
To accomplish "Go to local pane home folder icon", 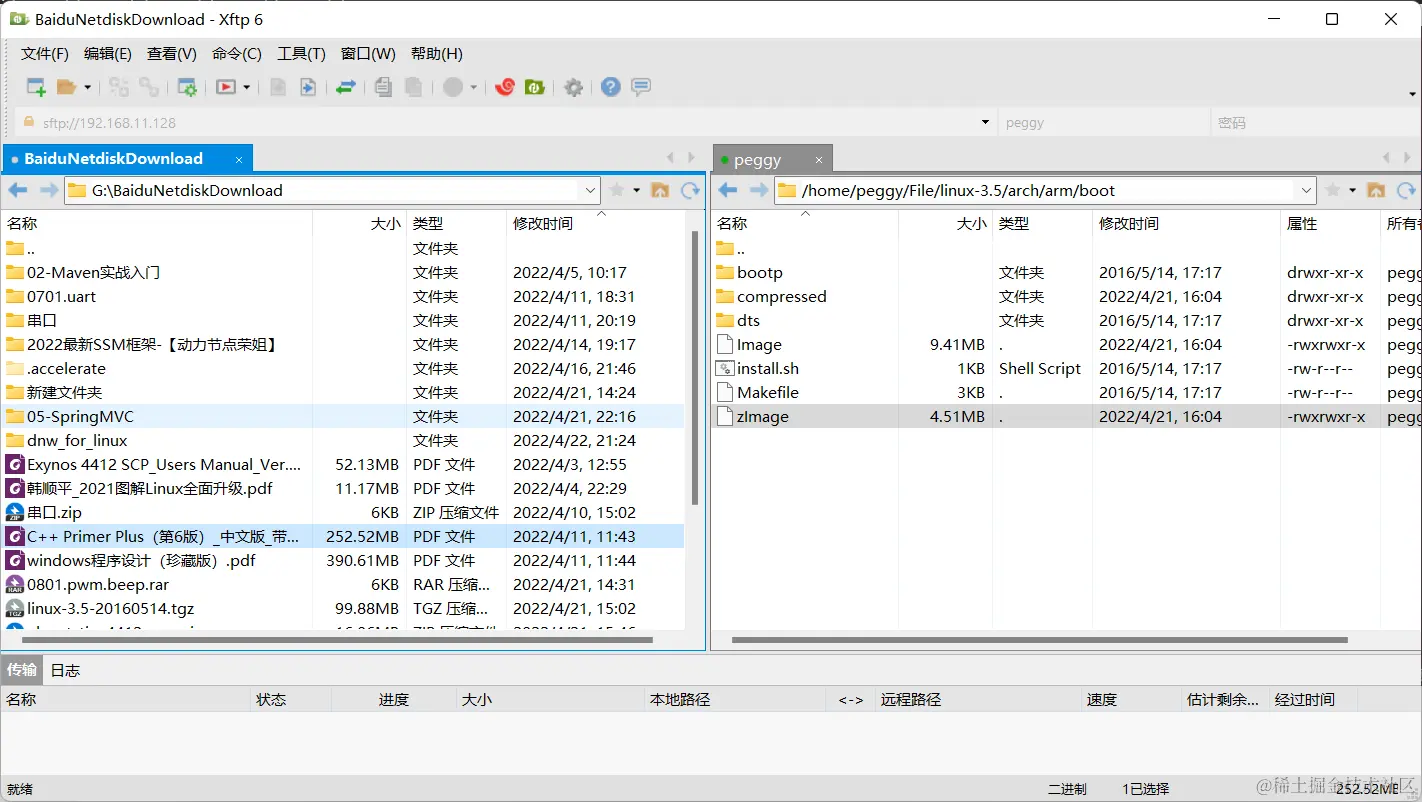I will 660,190.
